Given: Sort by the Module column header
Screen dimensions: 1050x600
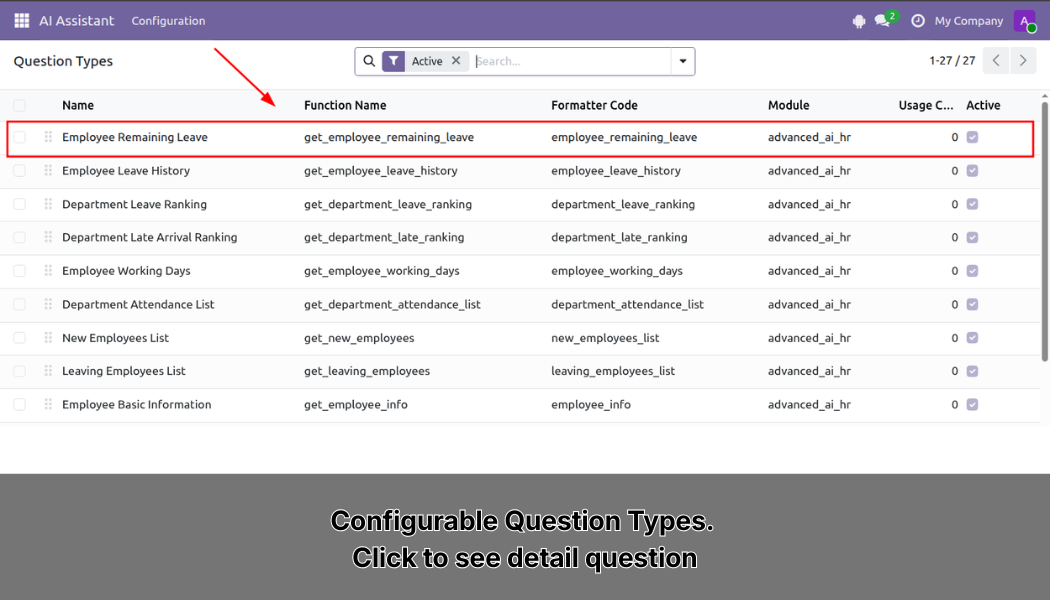Looking at the screenshot, I should pos(788,105).
